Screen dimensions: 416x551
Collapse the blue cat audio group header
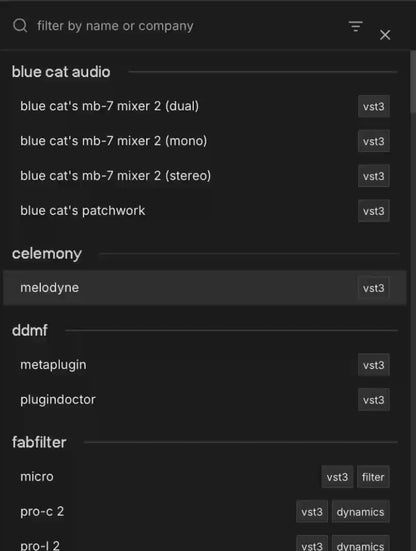[x=61, y=72]
